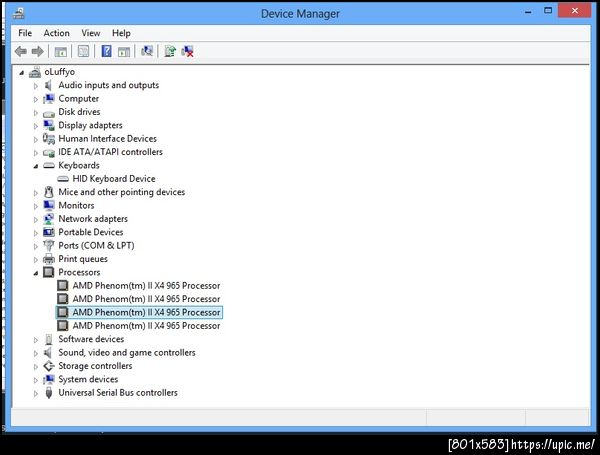600x455 pixels.
Task: Select the Disk drives label
Action: coord(79,112)
